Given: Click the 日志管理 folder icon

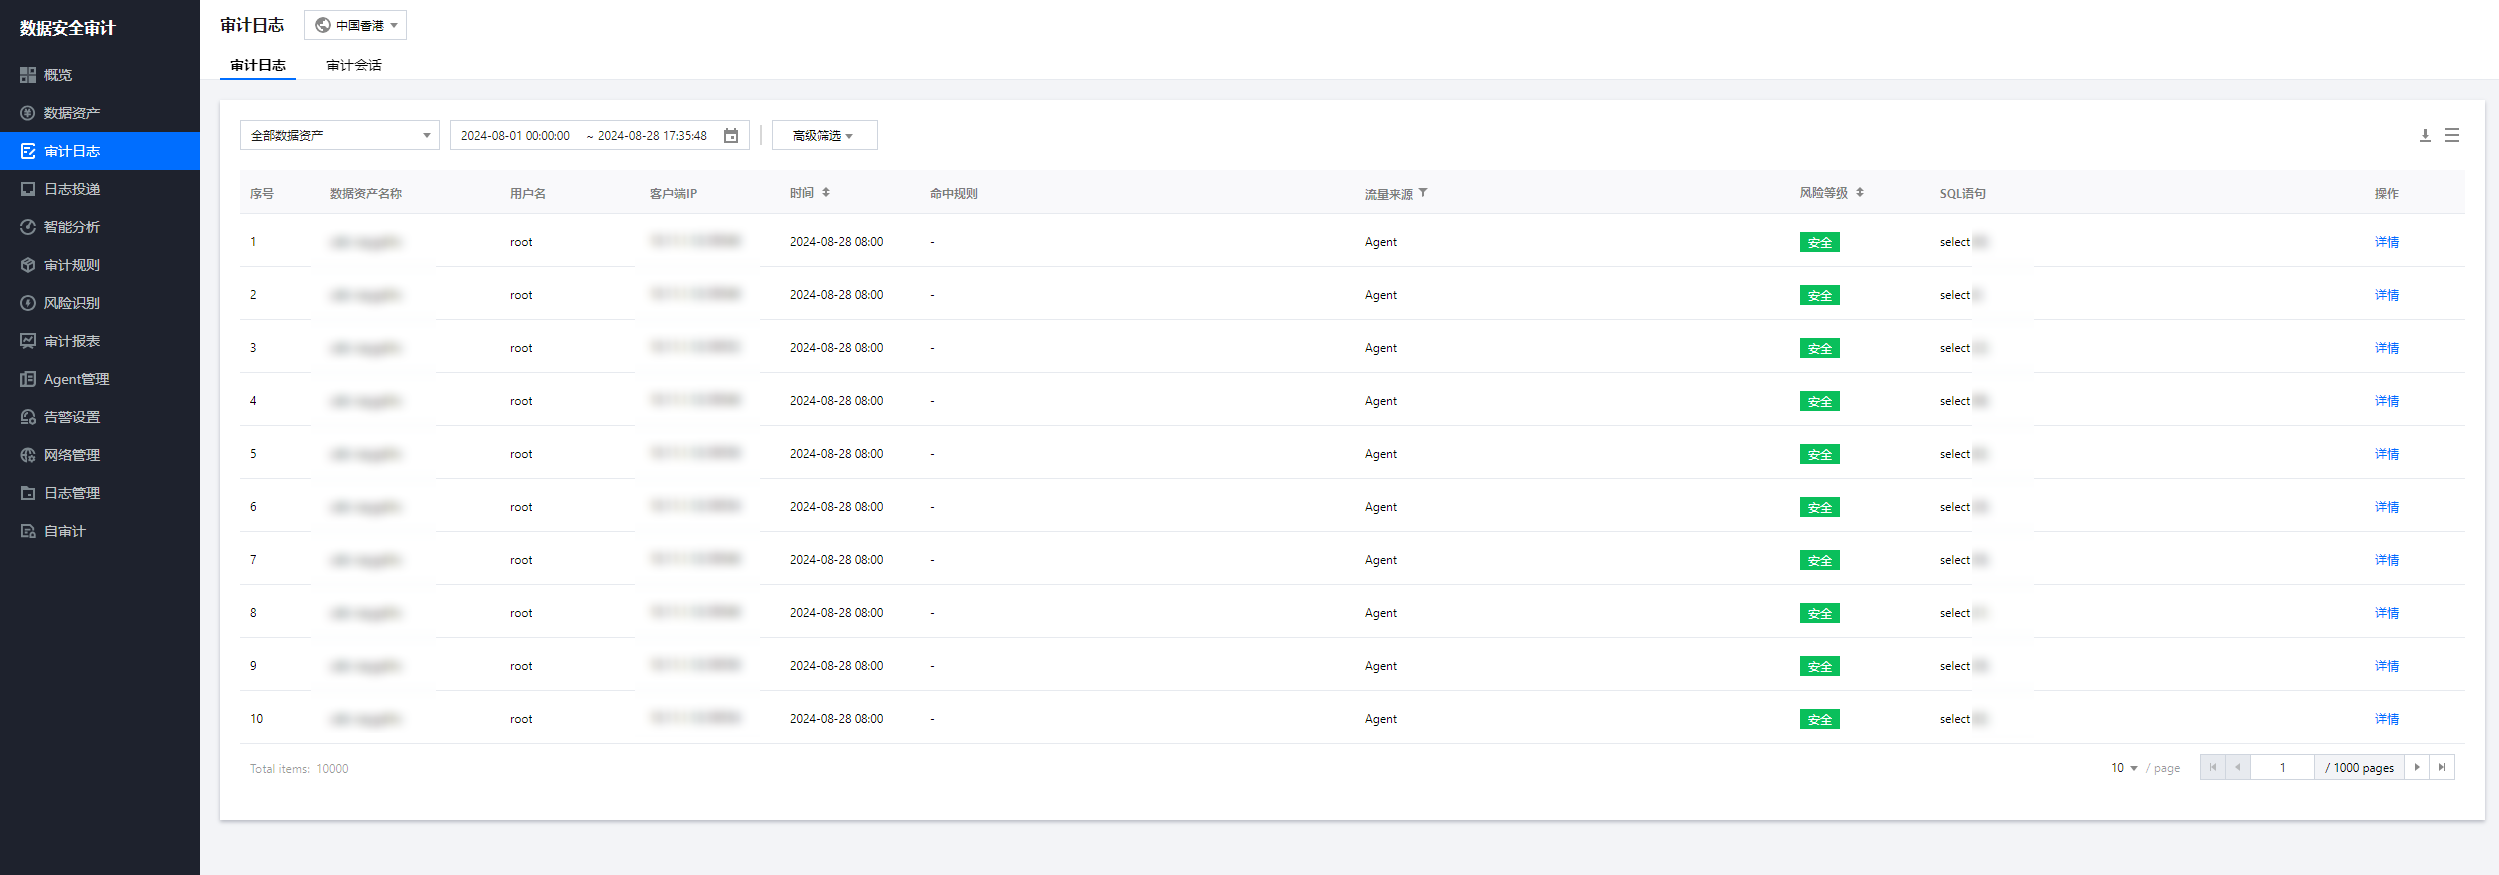Looking at the screenshot, I should pyautogui.click(x=28, y=493).
